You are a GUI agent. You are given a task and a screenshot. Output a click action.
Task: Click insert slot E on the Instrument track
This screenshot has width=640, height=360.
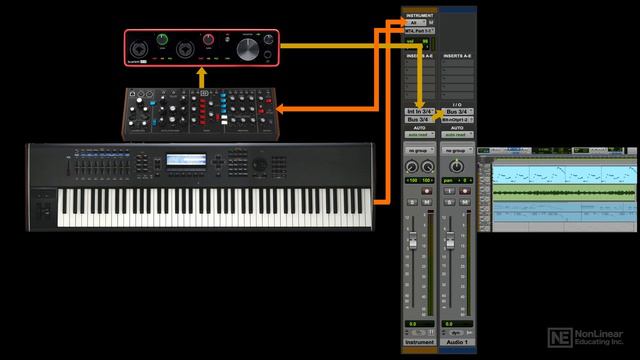[420, 96]
